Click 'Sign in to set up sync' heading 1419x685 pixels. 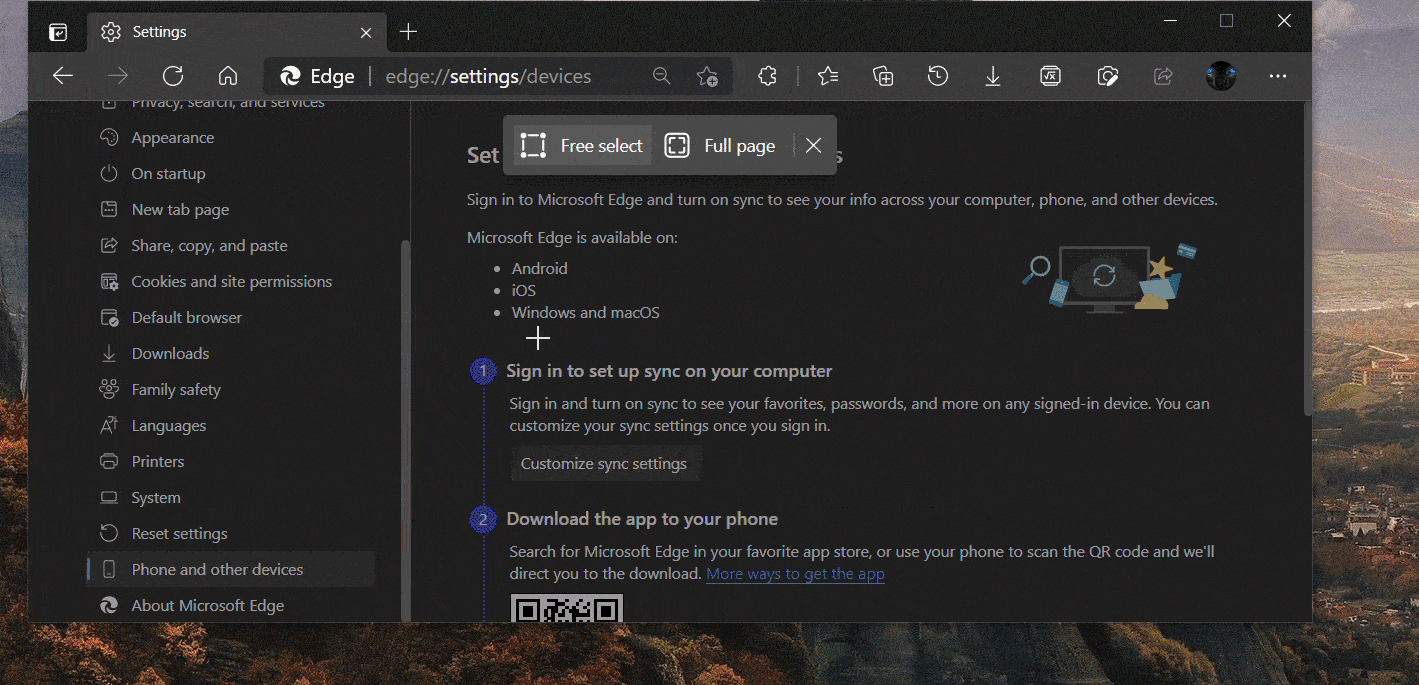point(669,371)
